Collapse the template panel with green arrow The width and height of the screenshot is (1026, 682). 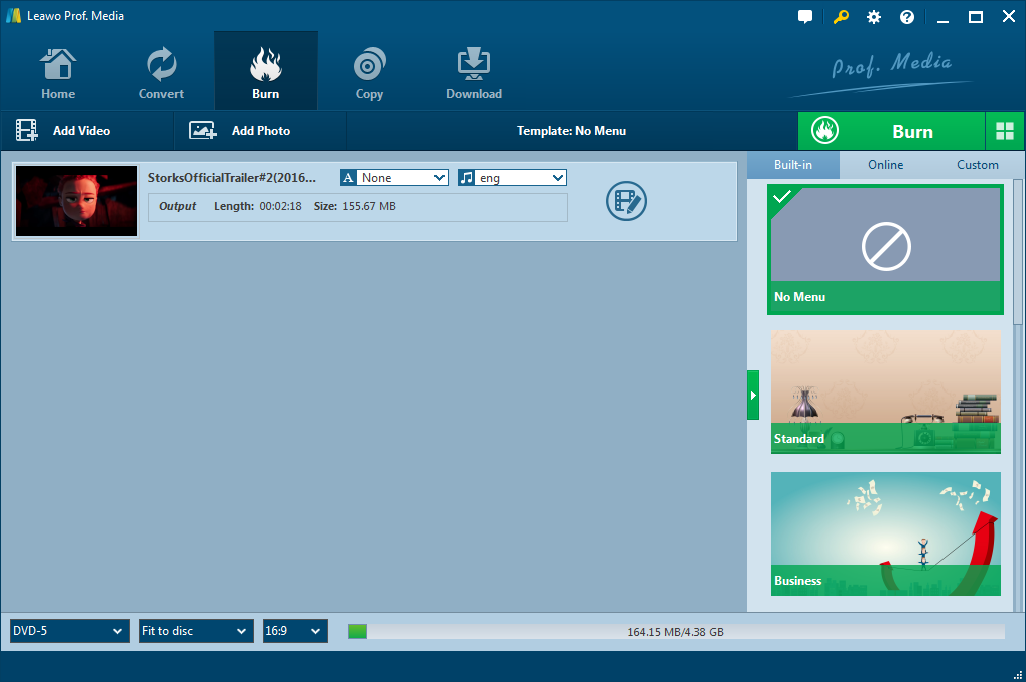[x=753, y=395]
